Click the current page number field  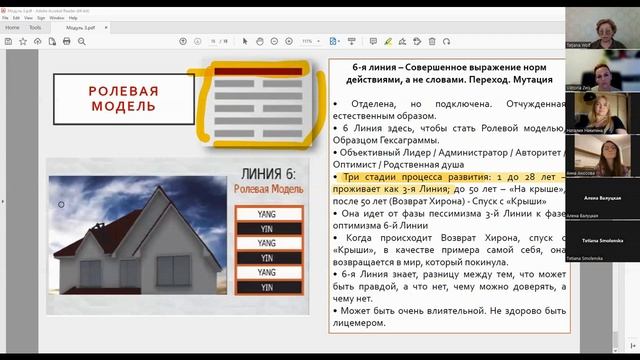[x=213, y=41]
